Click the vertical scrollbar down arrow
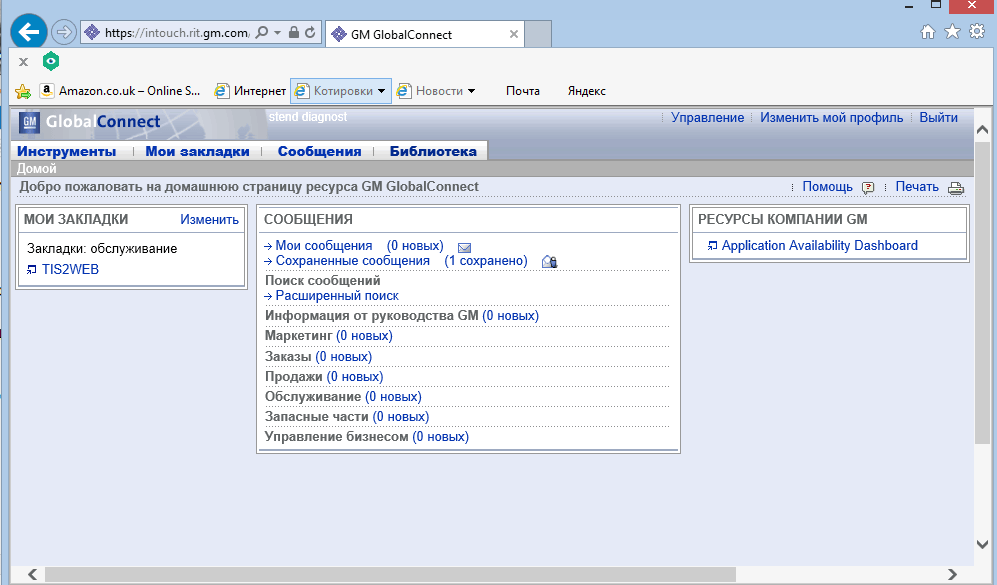This screenshot has height=585, width=997. (982, 544)
